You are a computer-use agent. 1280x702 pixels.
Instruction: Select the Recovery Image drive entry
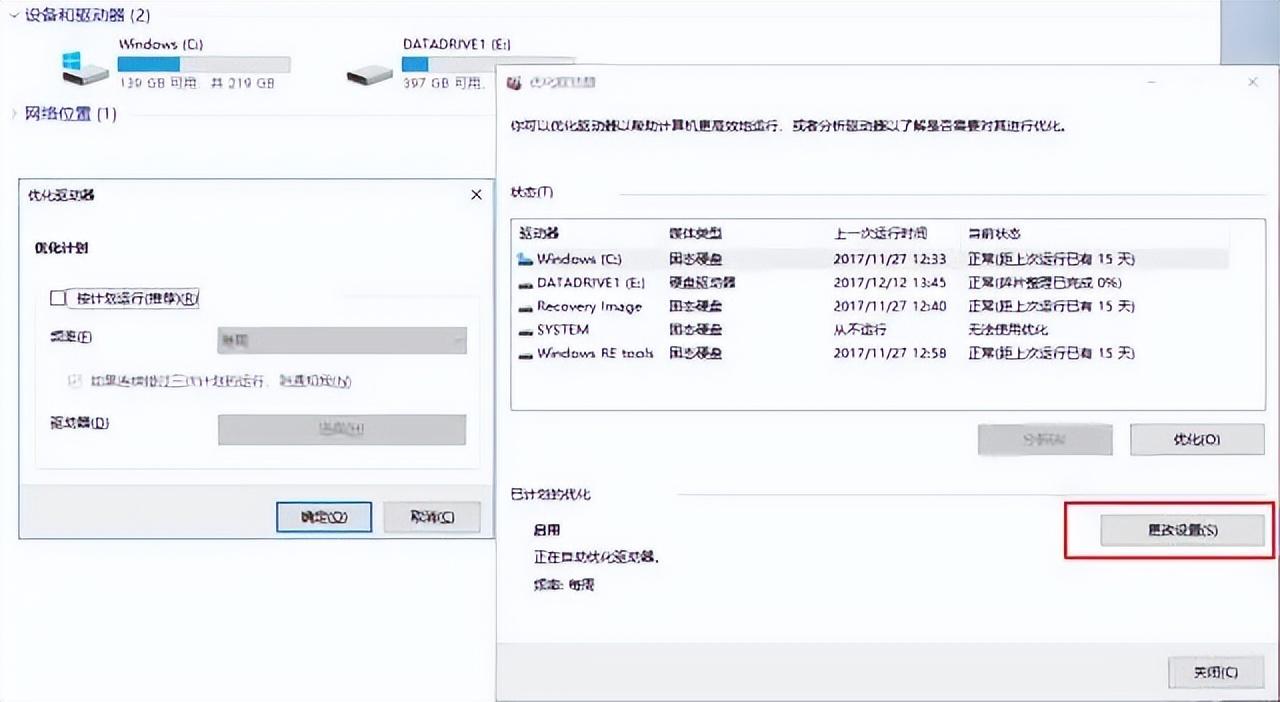588,306
